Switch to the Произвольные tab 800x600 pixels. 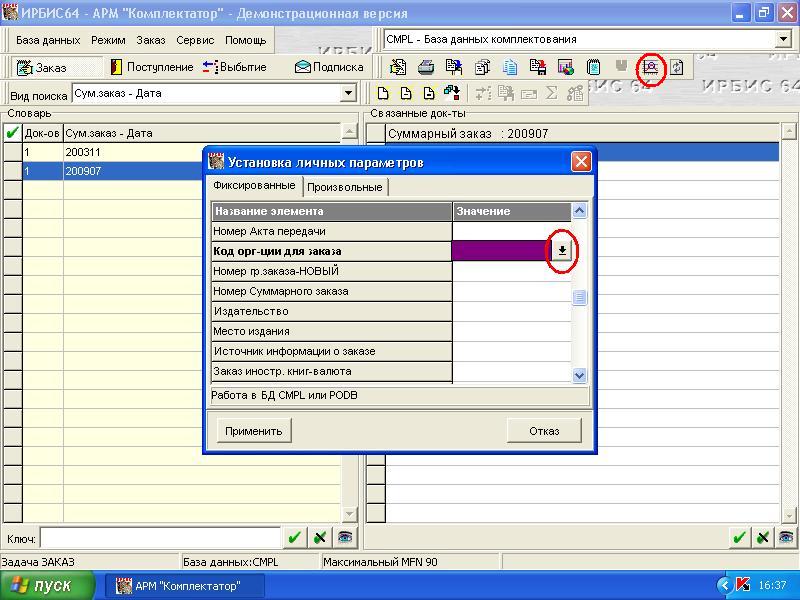[344, 187]
